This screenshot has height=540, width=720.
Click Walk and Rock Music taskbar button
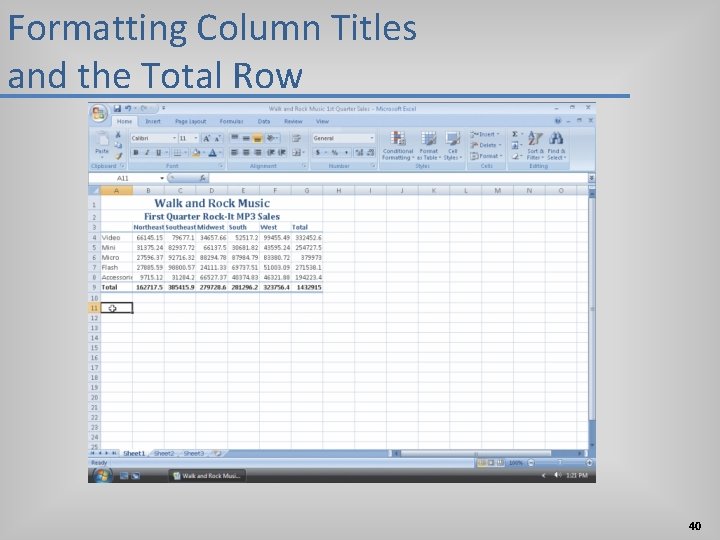(x=207, y=476)
